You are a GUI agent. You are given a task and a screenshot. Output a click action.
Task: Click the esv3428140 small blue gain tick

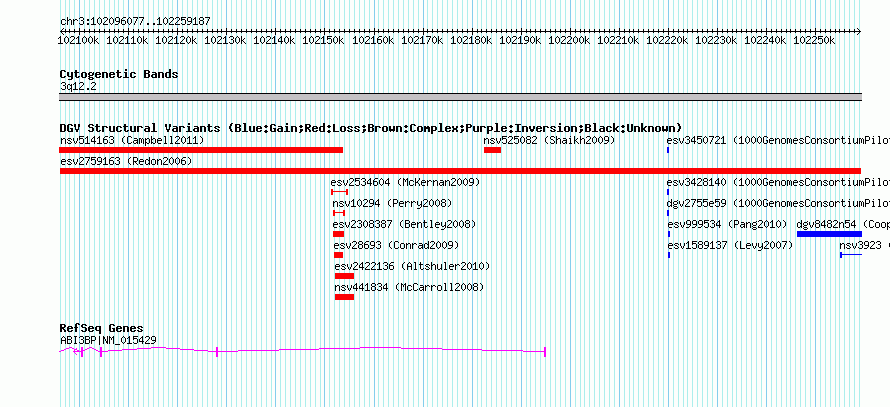point(668,192)
